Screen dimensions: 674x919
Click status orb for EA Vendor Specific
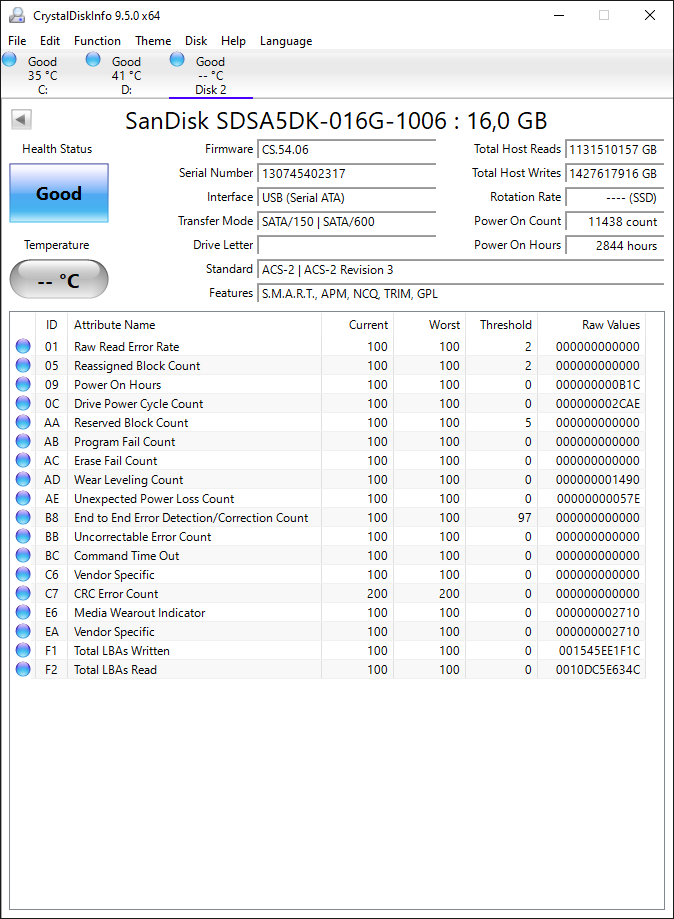coord(23,631)
